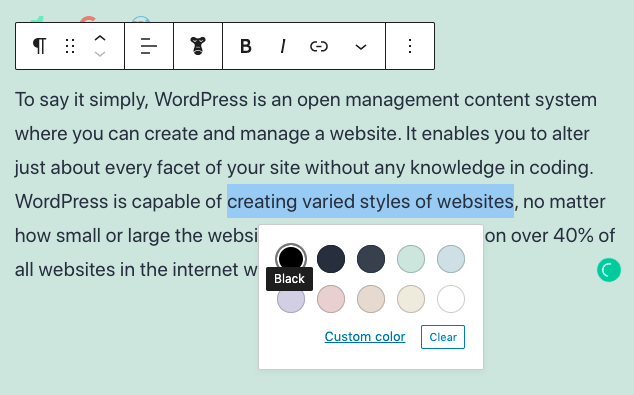
Task: Insert a link with the link icon
Action: click(319, 46)
